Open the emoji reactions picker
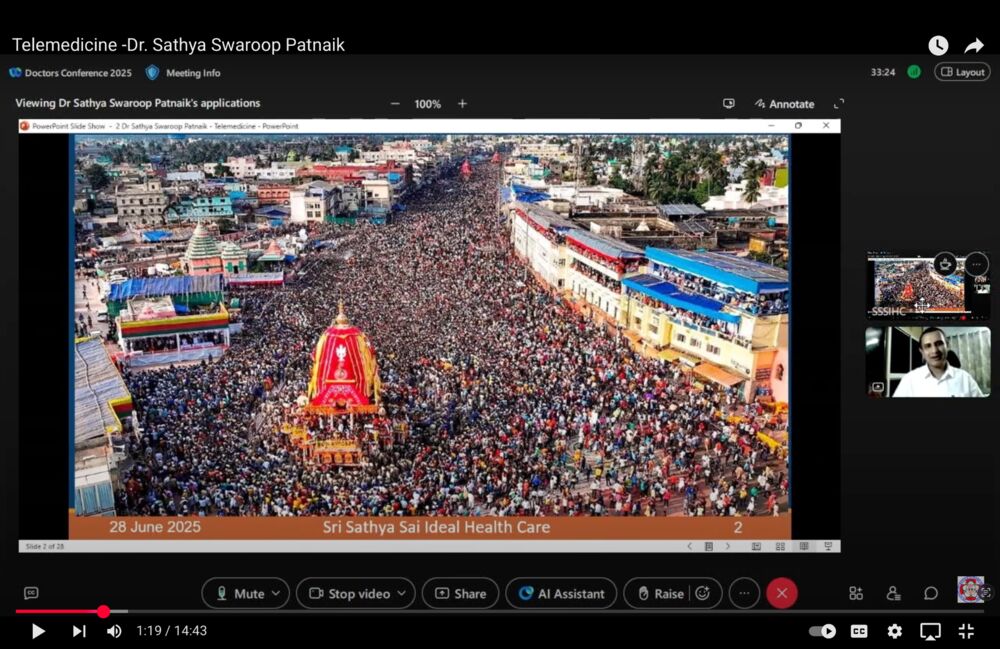1000x649 pixels. point(703,594)
